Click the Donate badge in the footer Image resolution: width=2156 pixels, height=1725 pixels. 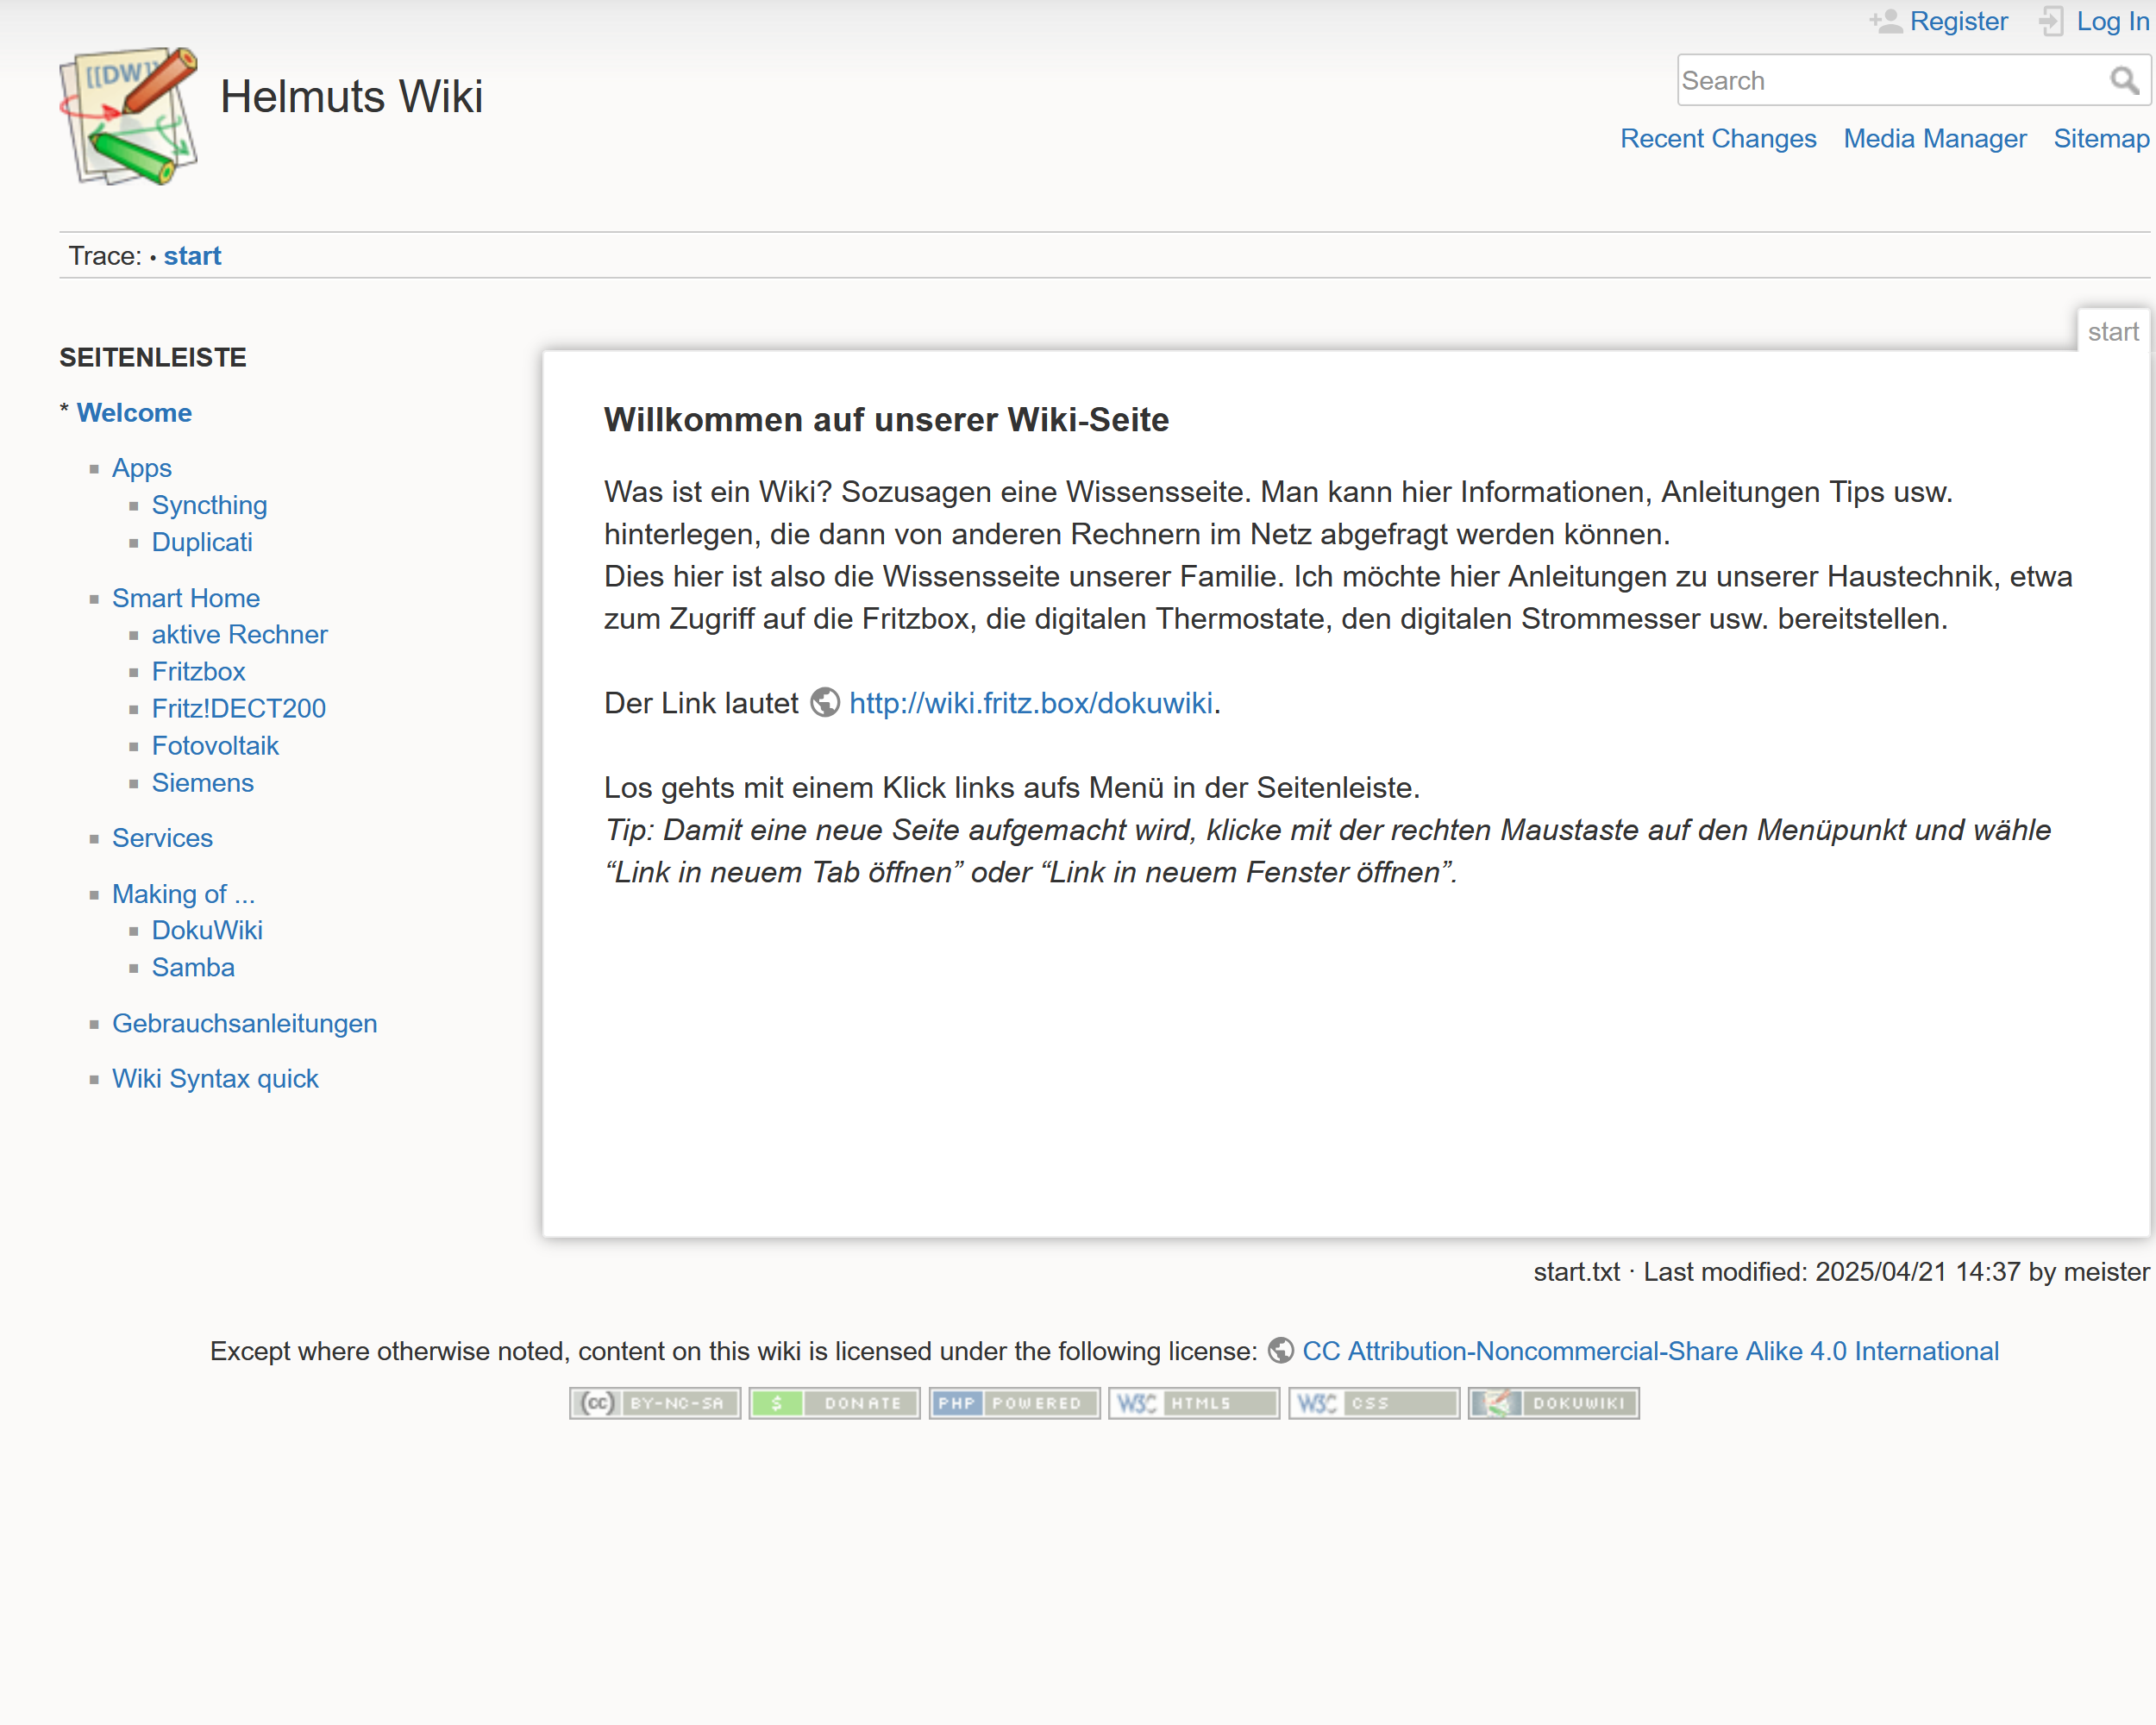[834, 1403]
